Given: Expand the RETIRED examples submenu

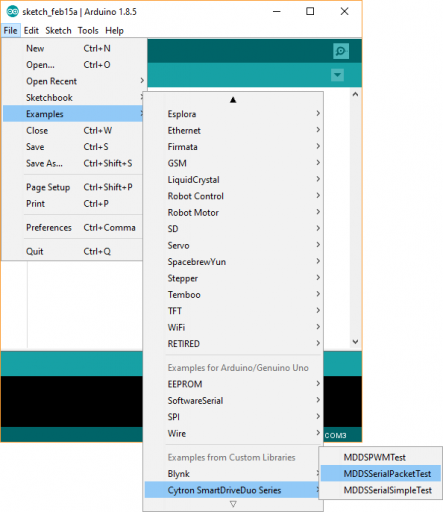Looking at the screenshot, I should (233, 344).
